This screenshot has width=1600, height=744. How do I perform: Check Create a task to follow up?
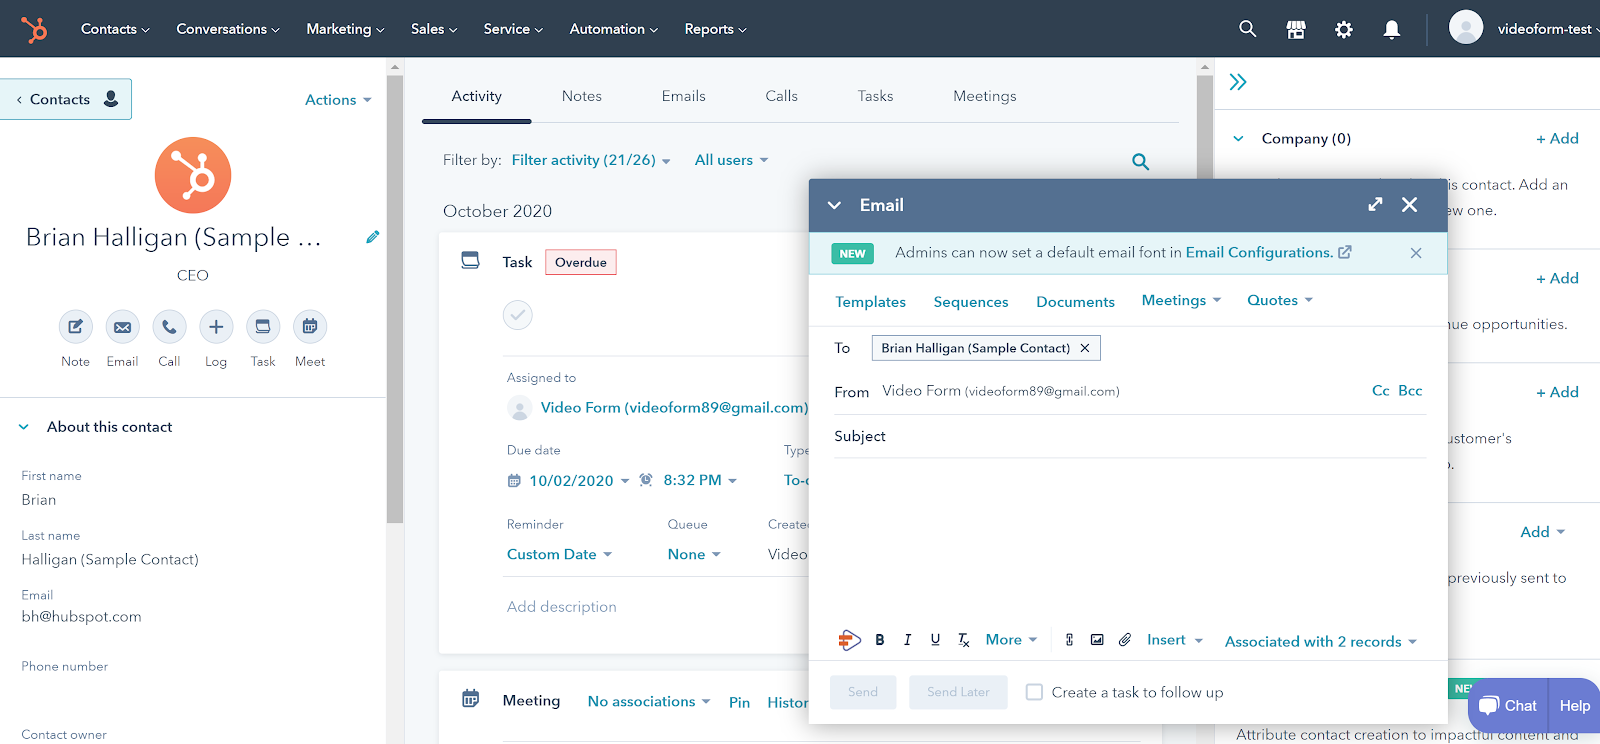pos(1035,692)
